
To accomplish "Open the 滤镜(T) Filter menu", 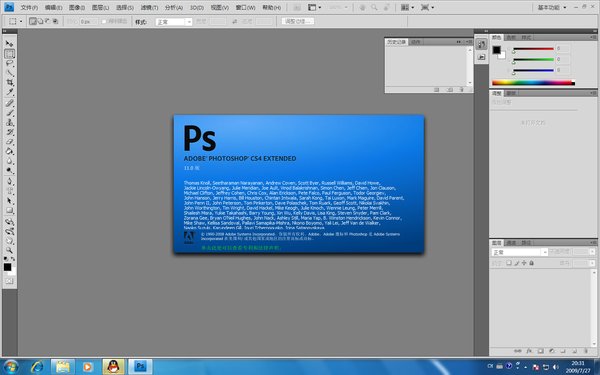I will [149, 8].
